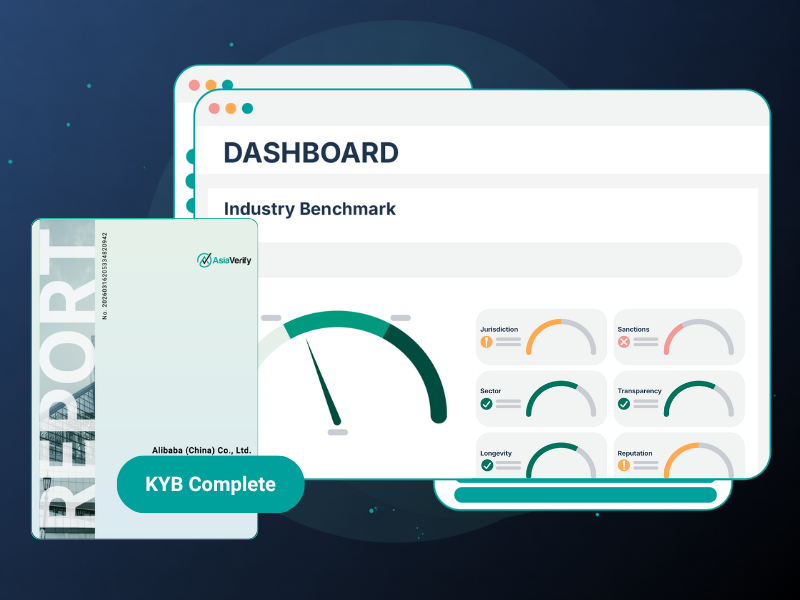Image resolution: width=800 pixels, height=600 pixels.
Task: Click the Industry Benchmark heading
Action: pyautogui.click(x=310, y=209)
